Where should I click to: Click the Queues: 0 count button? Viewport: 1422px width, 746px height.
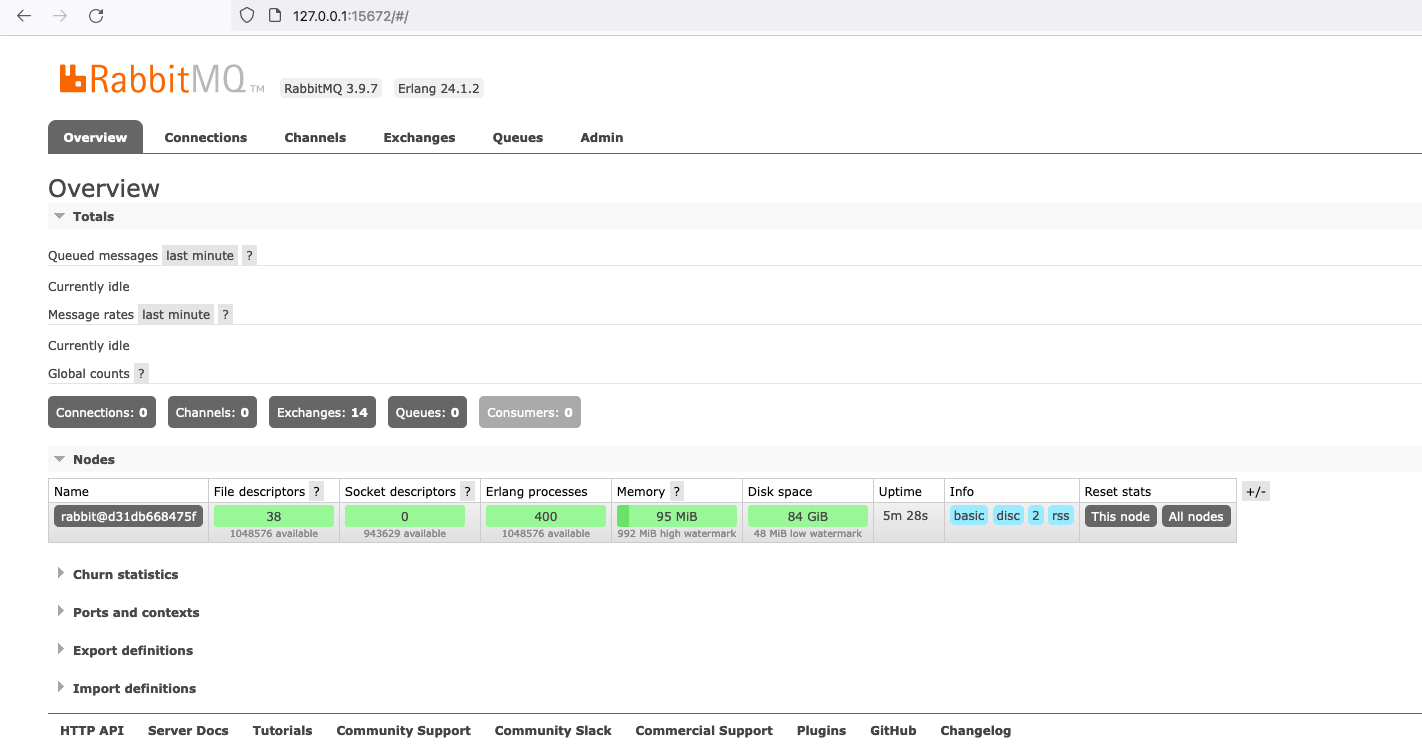click(427, 412)
